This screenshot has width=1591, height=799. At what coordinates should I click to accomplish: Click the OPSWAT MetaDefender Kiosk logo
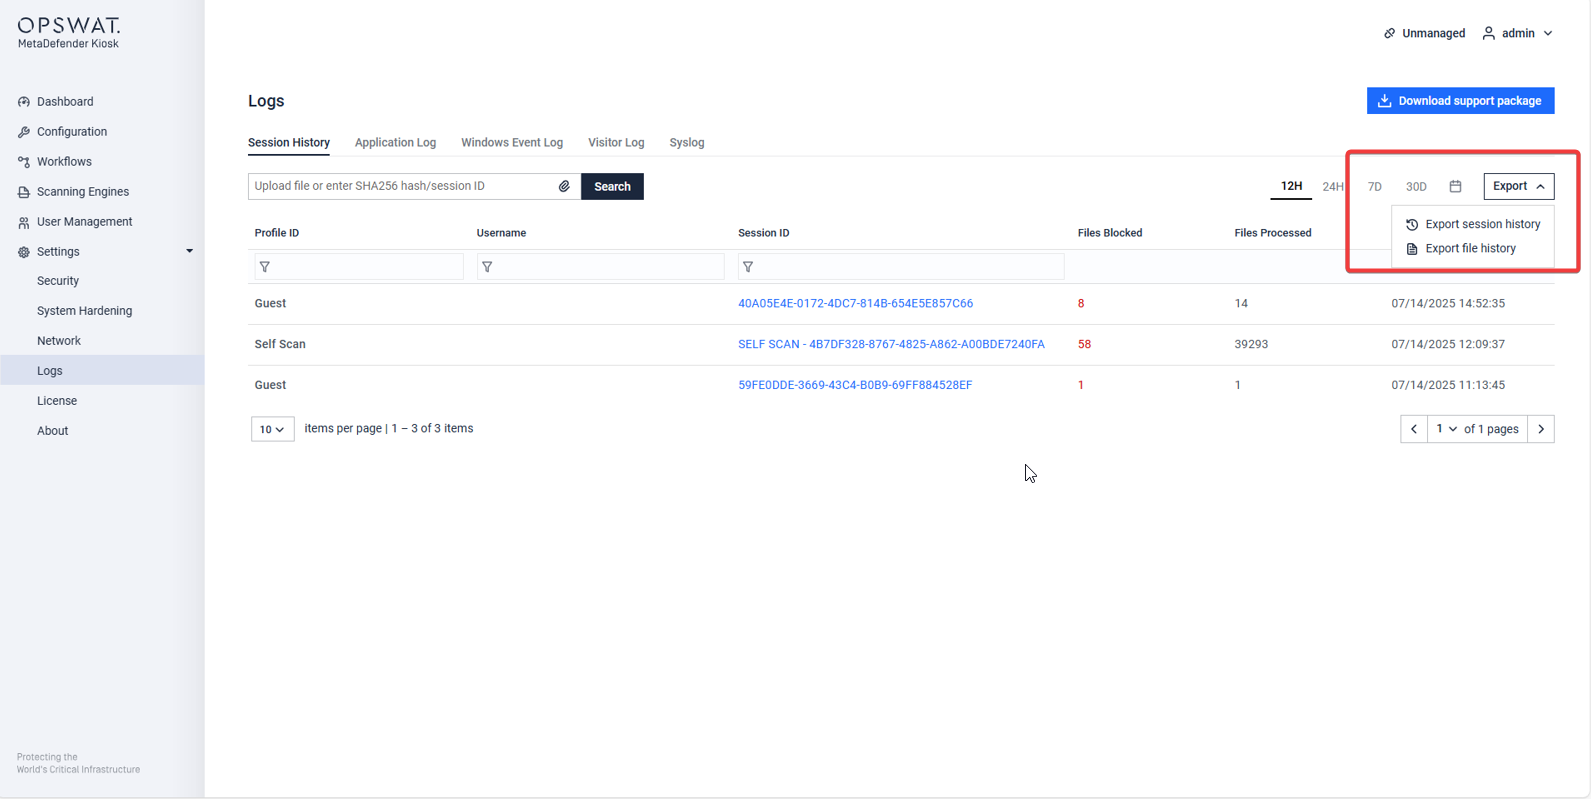click(x=69, y=33)
